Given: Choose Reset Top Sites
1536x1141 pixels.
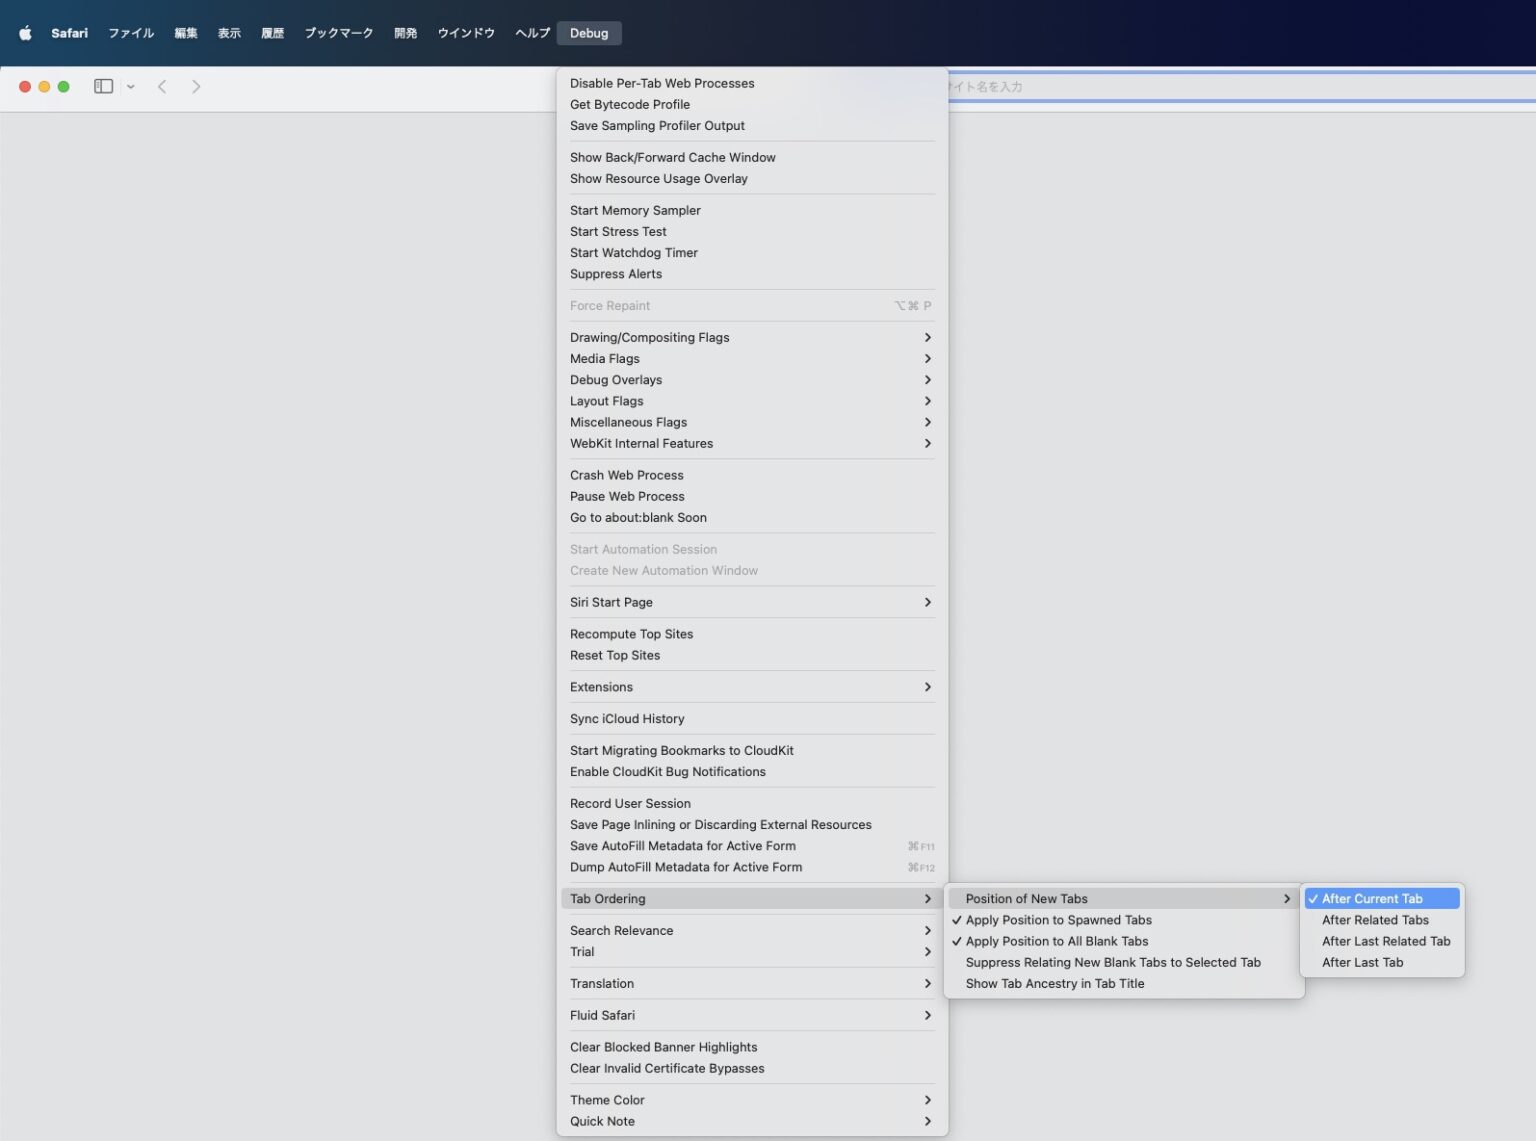Looking at the screenshot, I should [x=615, y=655].
